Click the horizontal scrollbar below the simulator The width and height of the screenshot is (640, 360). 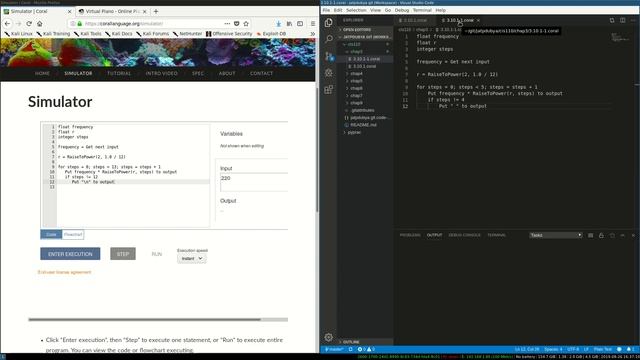tap(158, 320)
